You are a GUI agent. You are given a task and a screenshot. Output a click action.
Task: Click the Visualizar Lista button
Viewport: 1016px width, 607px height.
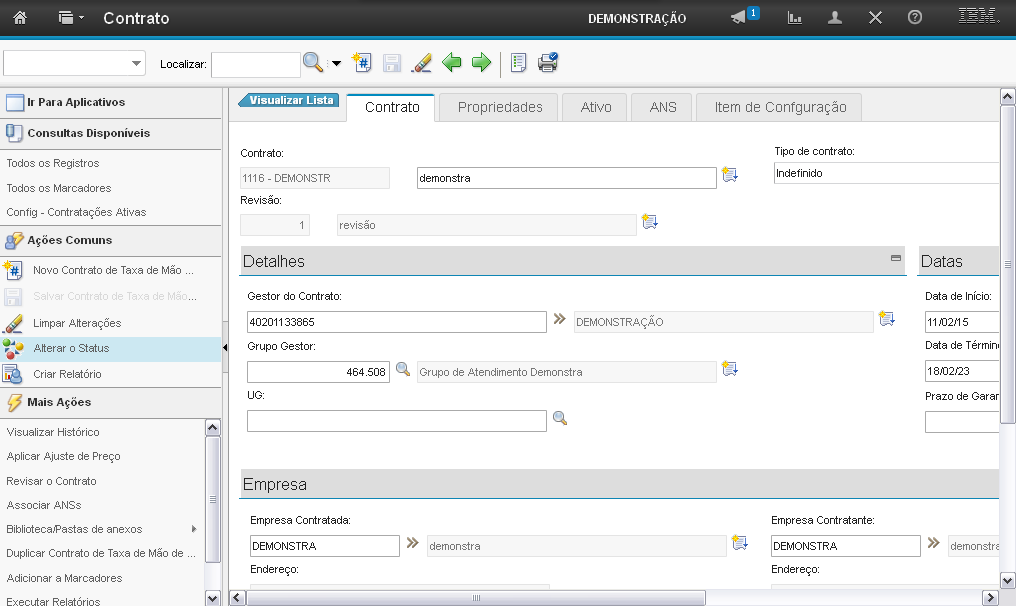click(x=290, y=100)
